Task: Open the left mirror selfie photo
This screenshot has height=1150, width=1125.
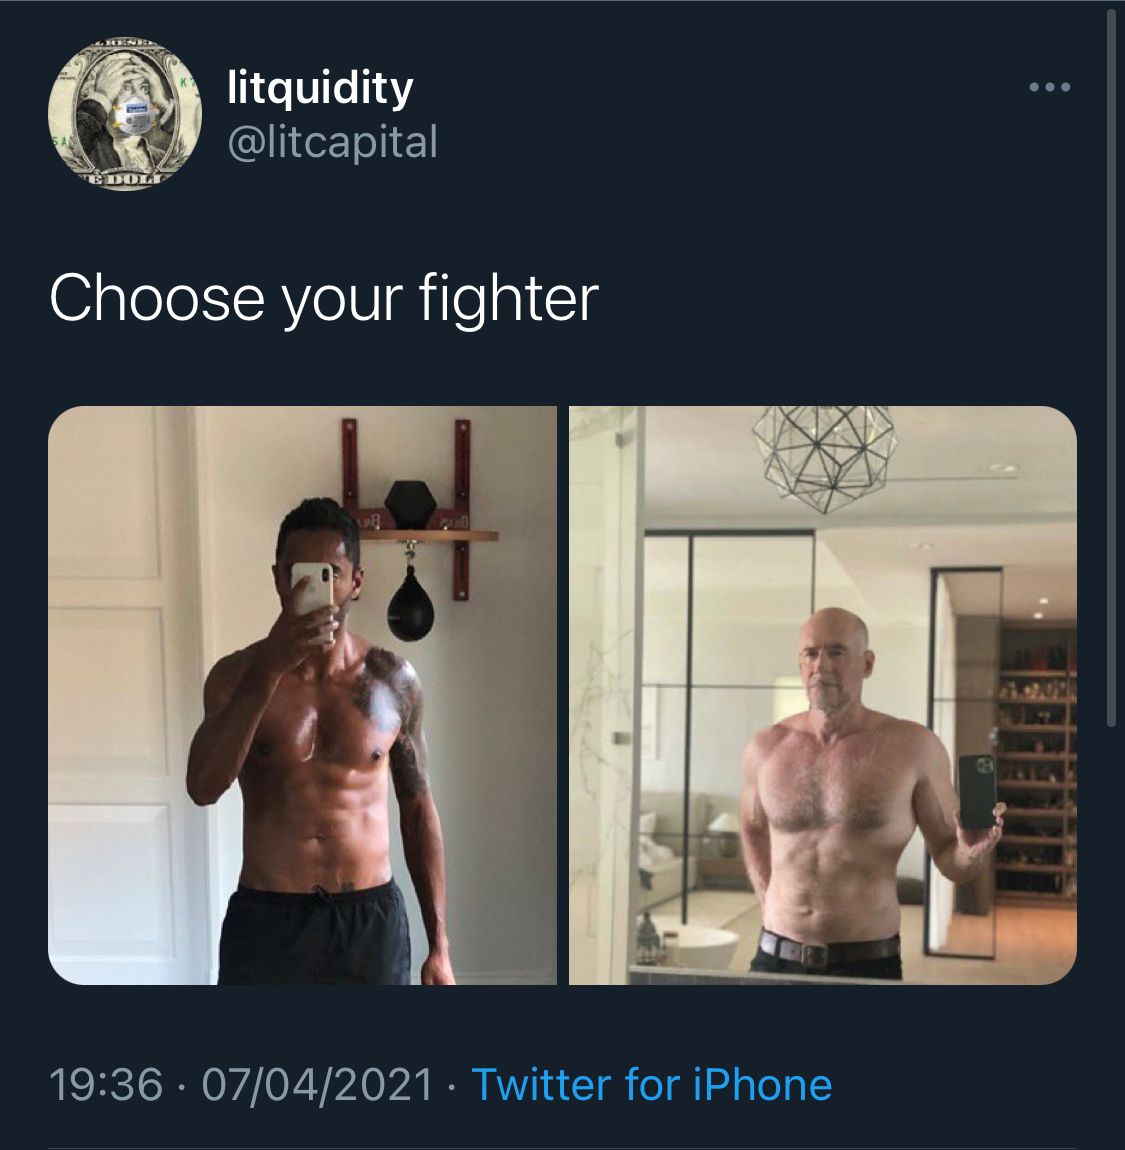Action: 302,695
